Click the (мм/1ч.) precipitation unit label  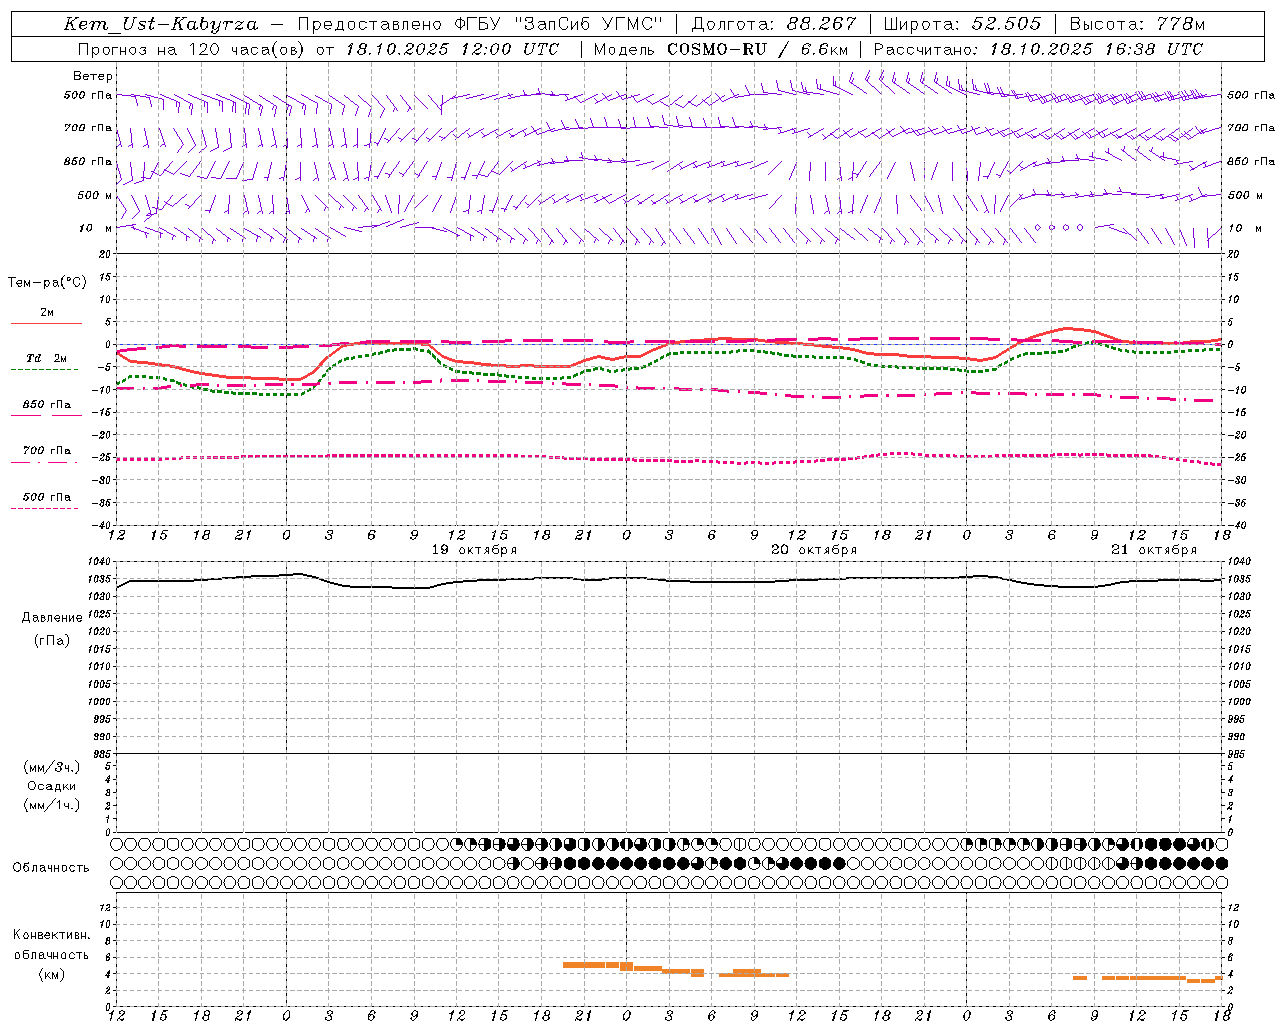[52, 805]
